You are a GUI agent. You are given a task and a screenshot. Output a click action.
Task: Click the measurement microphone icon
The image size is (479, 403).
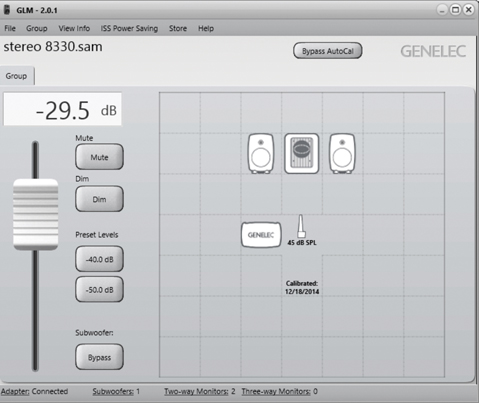click(301, 226)
